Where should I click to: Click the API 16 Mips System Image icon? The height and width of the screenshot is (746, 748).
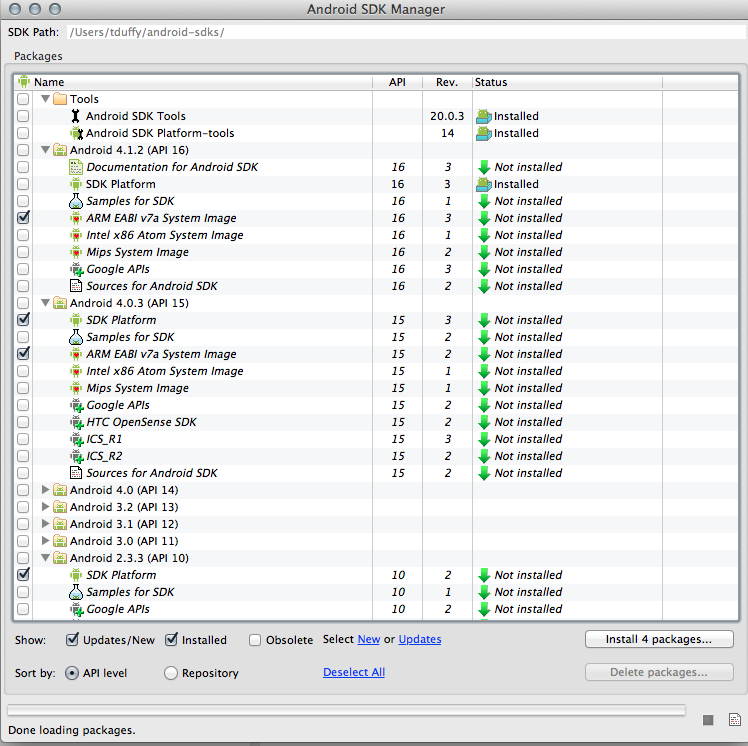tap(76, 252)
